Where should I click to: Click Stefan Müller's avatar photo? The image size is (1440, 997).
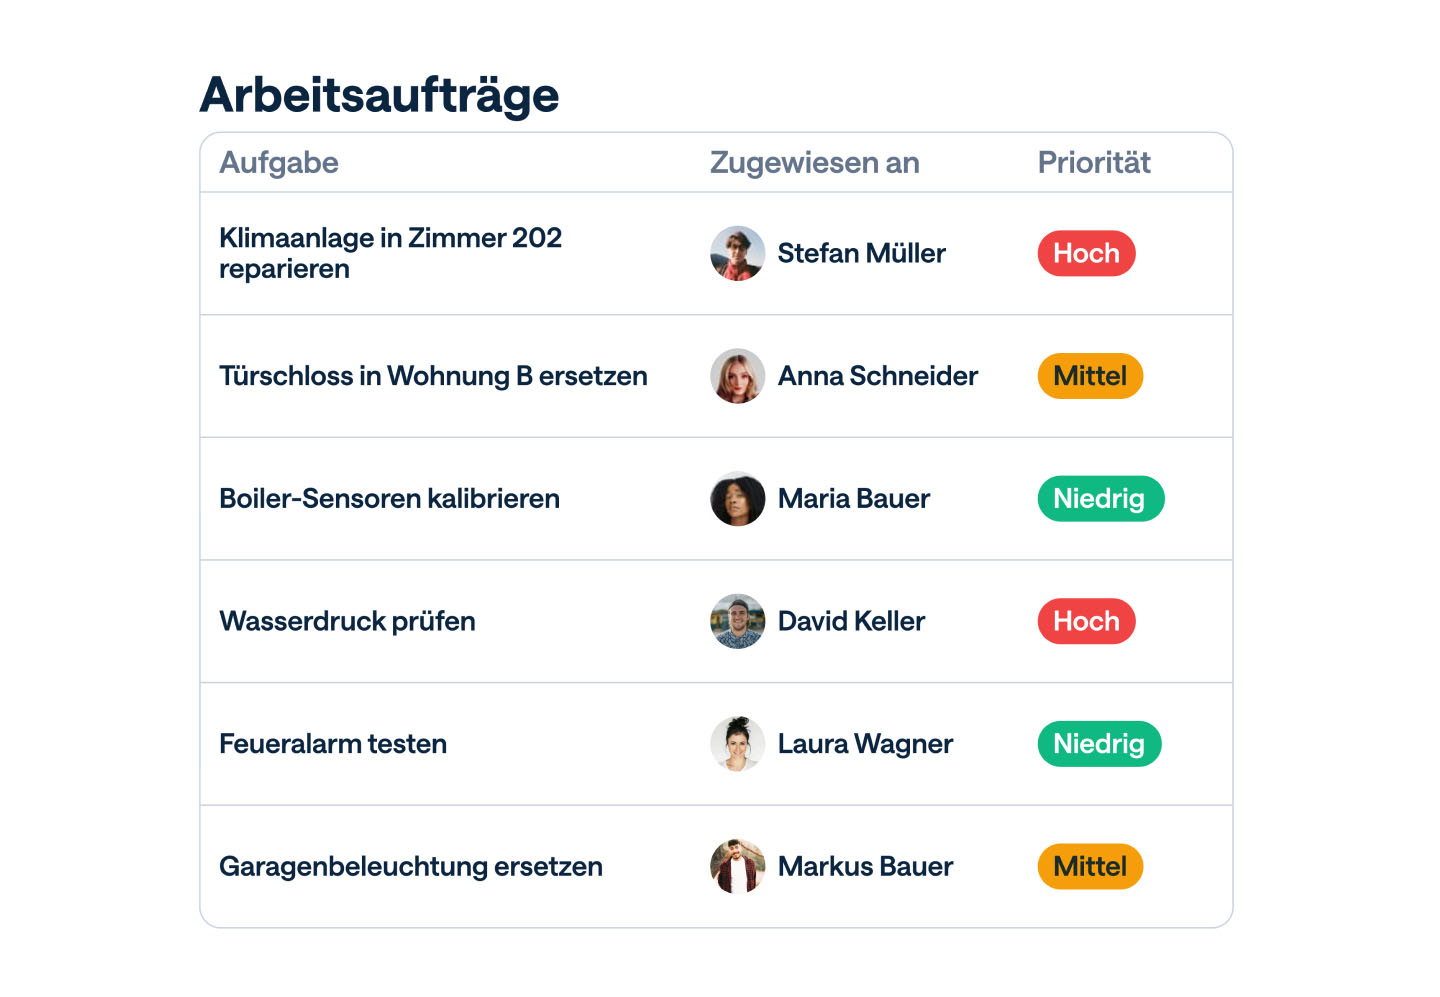tap(738, 253)
